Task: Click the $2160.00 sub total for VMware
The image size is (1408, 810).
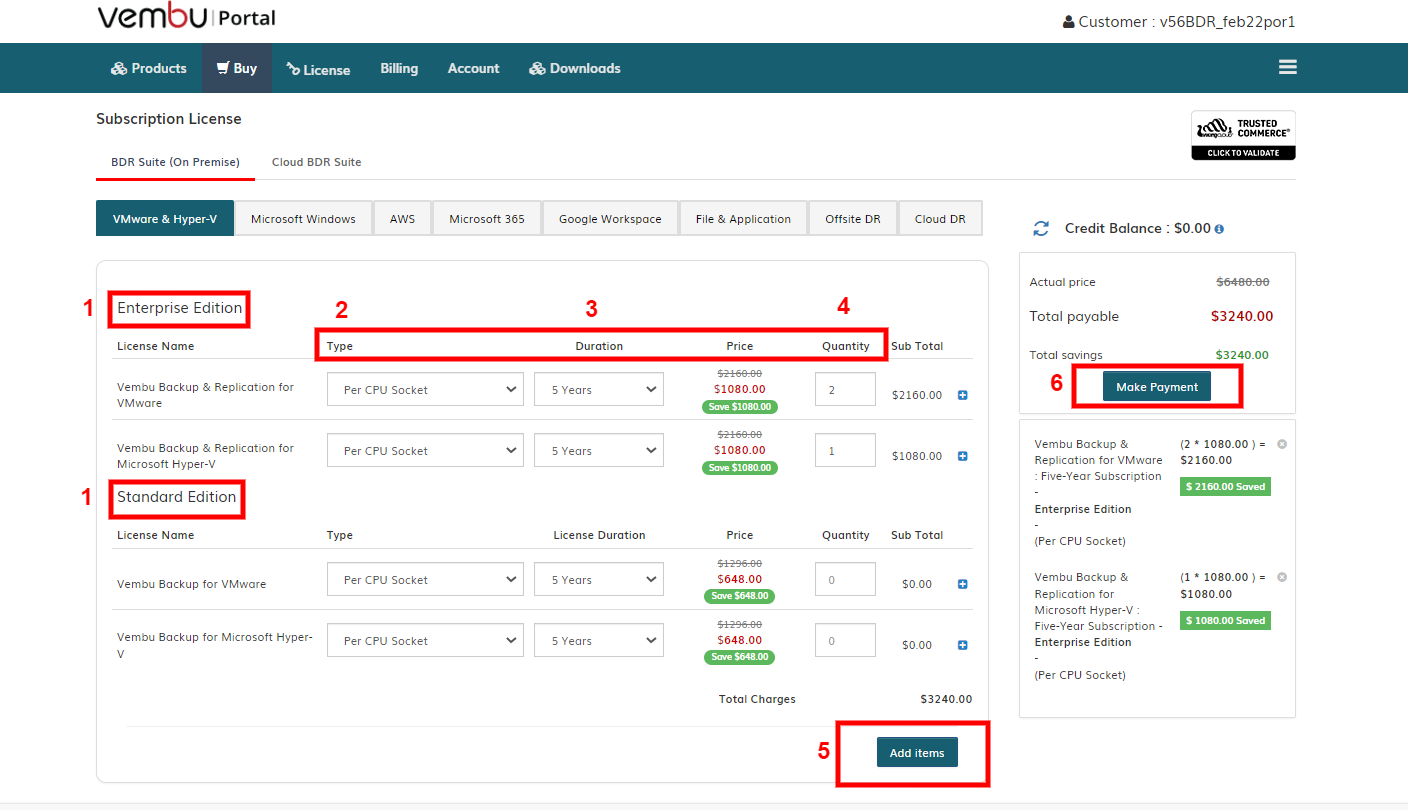Action: [x=917, y=395]
